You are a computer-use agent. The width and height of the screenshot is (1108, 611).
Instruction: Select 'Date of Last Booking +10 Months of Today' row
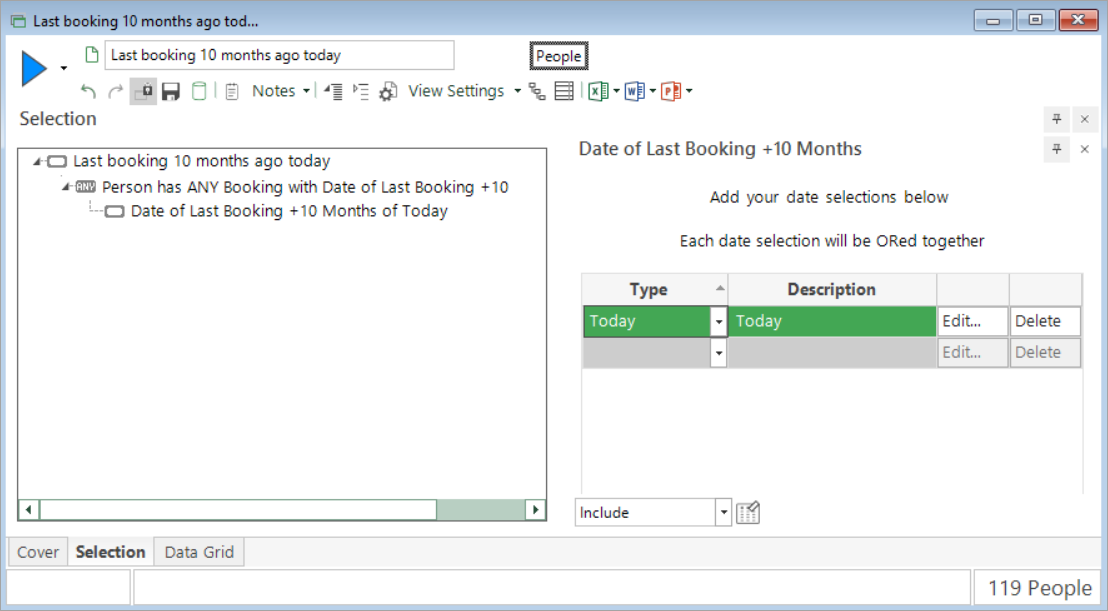point(289,211)
